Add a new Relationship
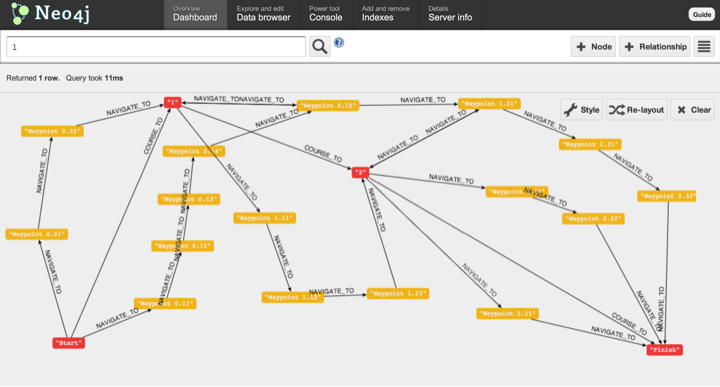 pos(655,46)
